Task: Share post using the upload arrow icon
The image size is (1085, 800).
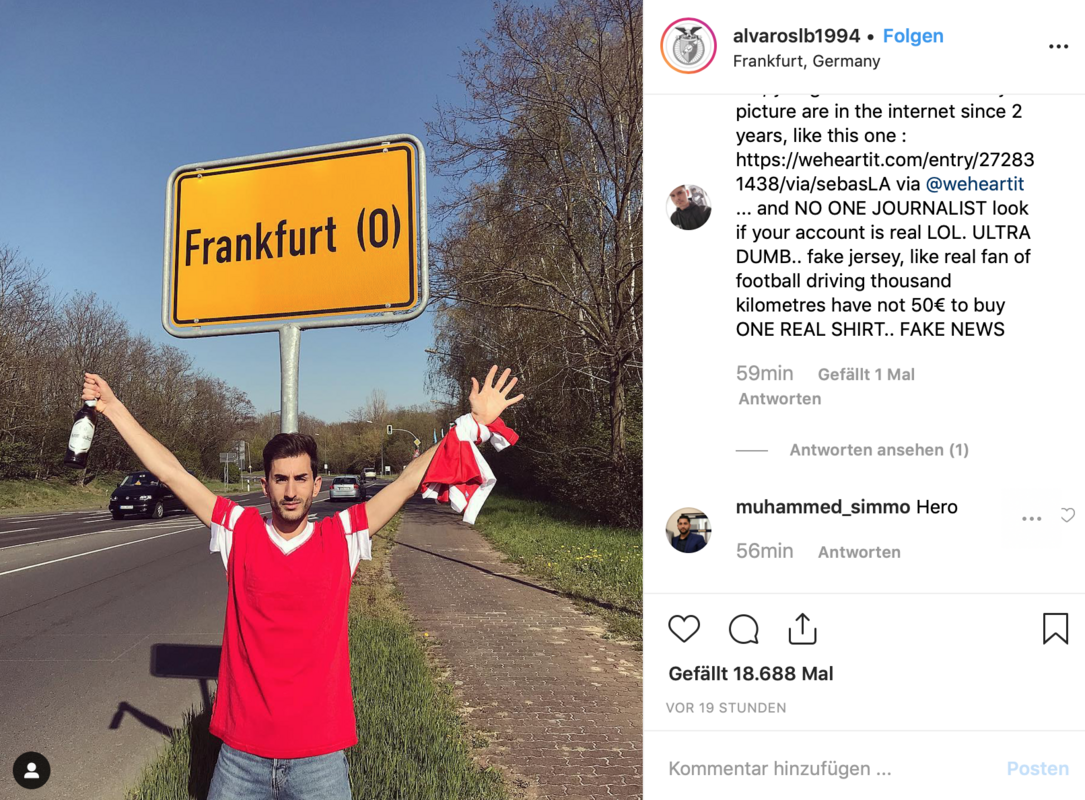Action: click(803, 628)
